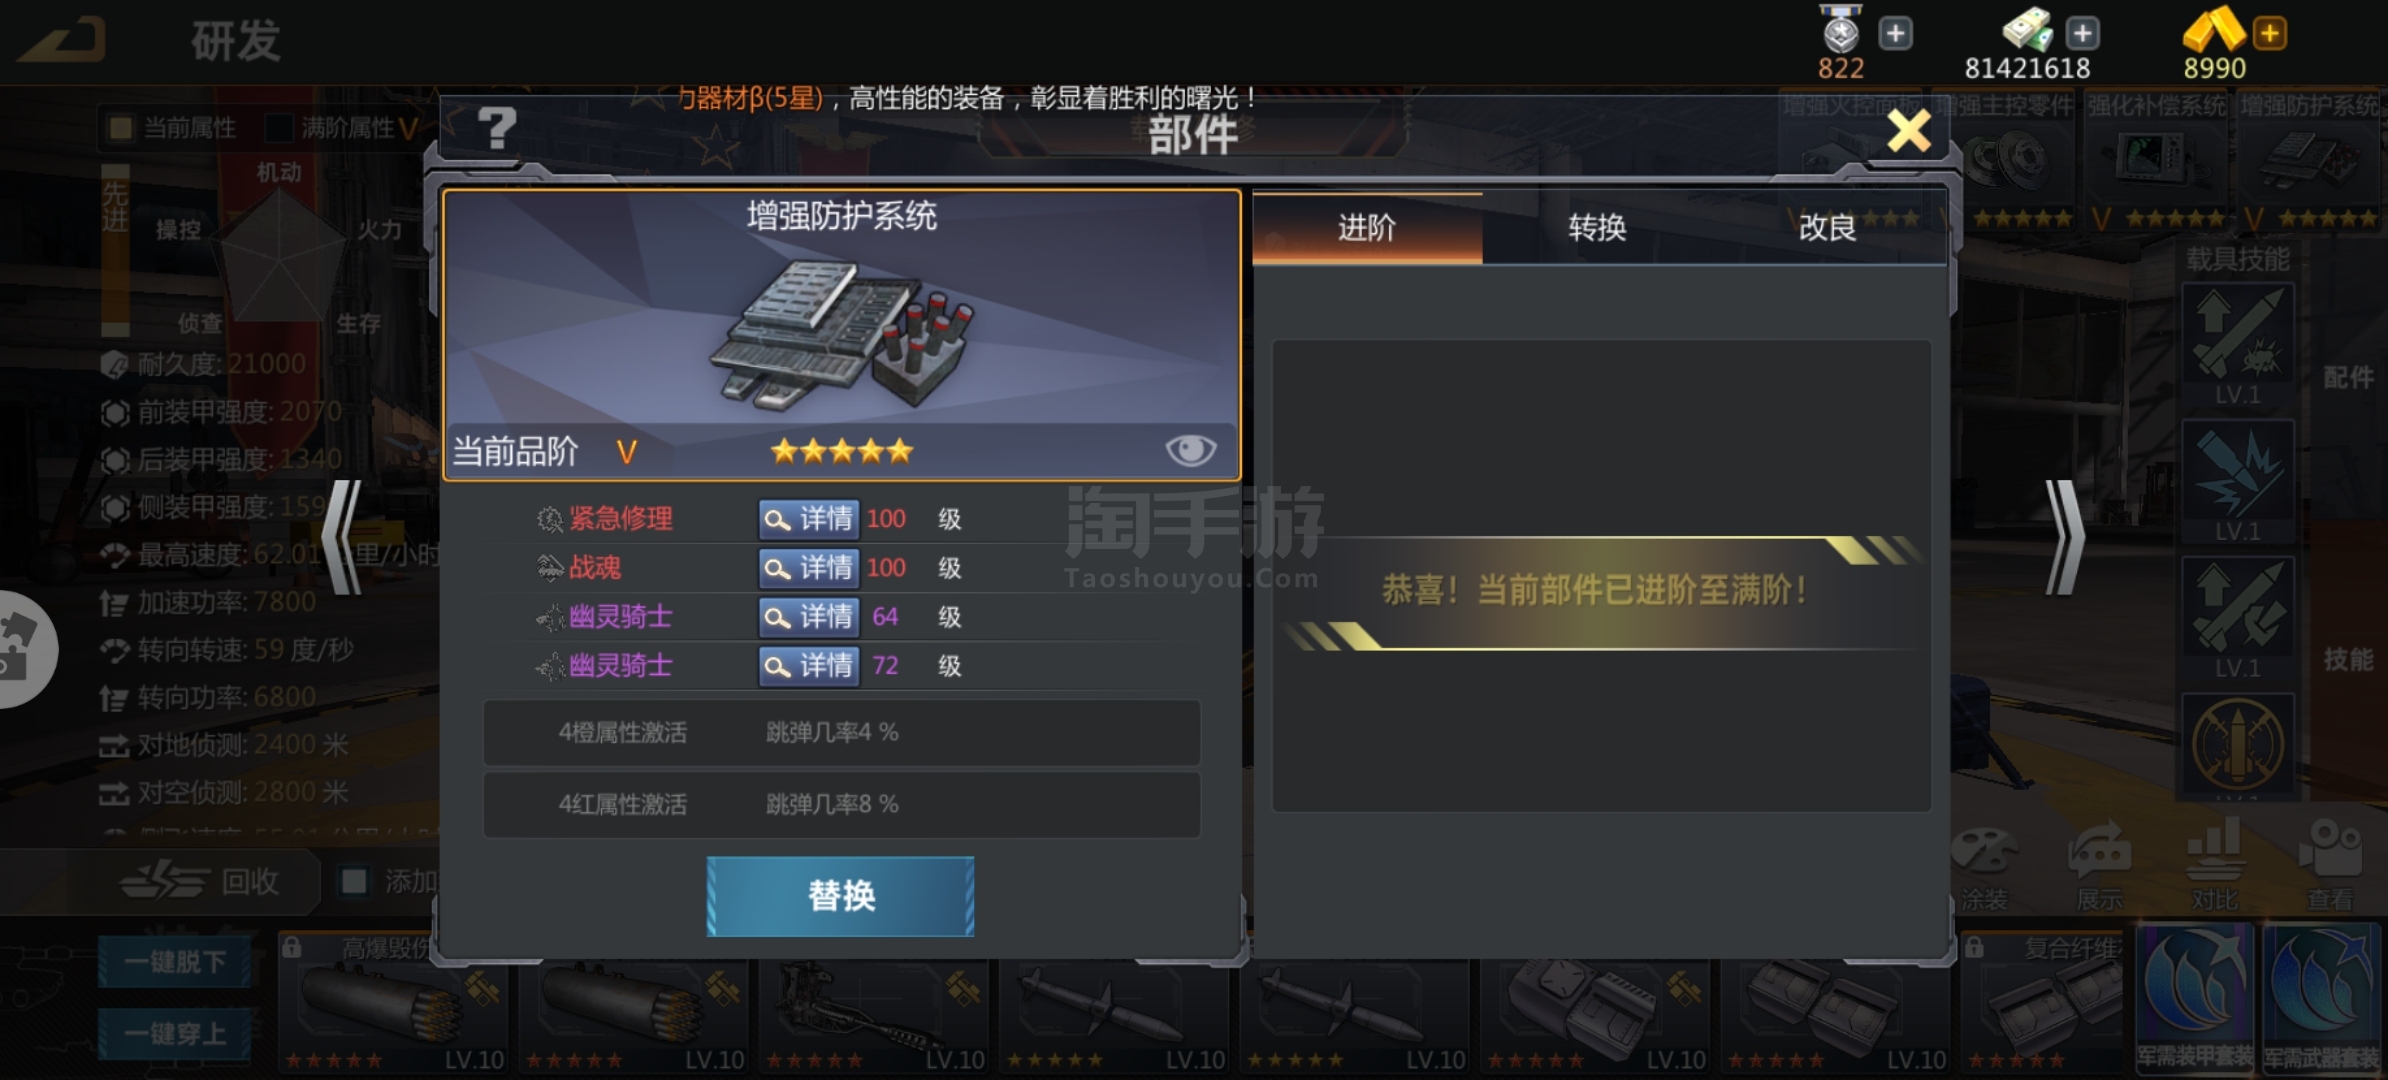The image size is (2388, 1080).
Task: View 详情 for 幽灵骑士 level 72
Action: pyautogui.click(x=808, y=665)
